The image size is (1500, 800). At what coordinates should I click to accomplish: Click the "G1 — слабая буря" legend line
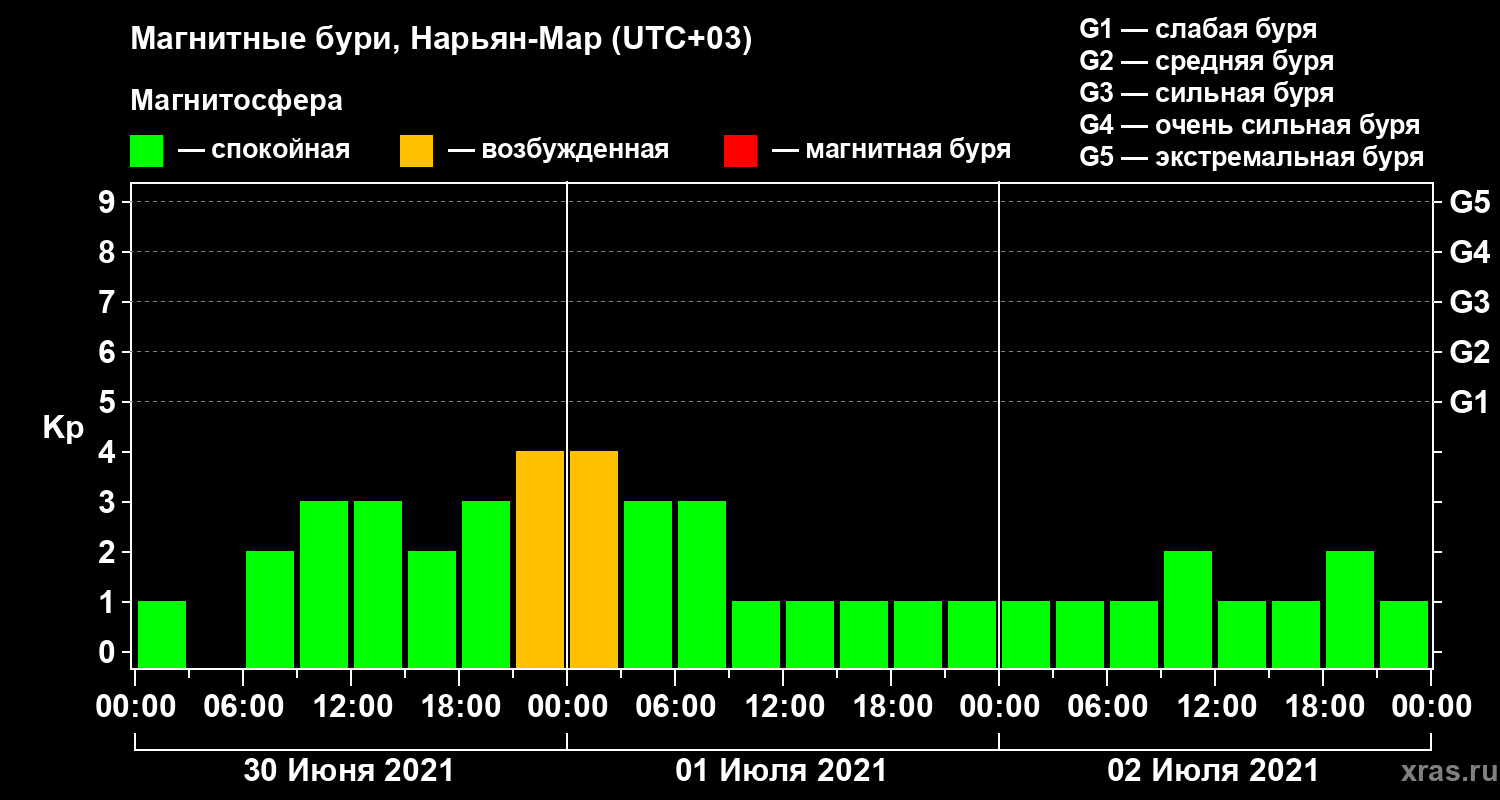(x=1198, y=29)
